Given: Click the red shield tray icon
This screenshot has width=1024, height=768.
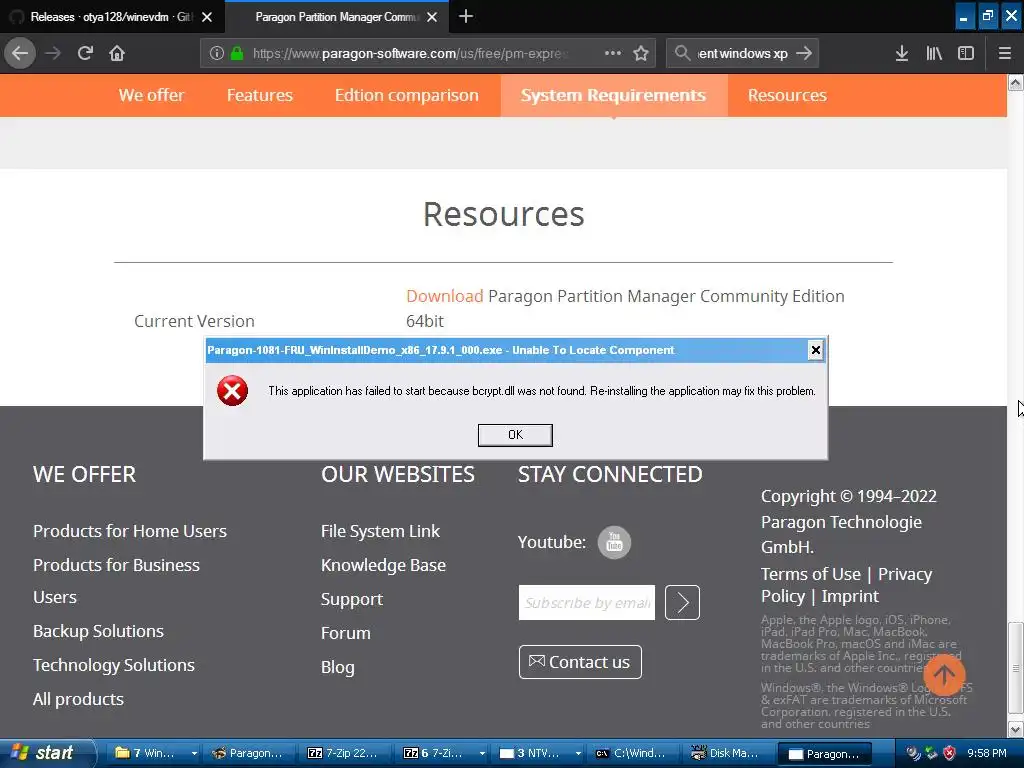Looking at the screenshot, I should 949,753.
